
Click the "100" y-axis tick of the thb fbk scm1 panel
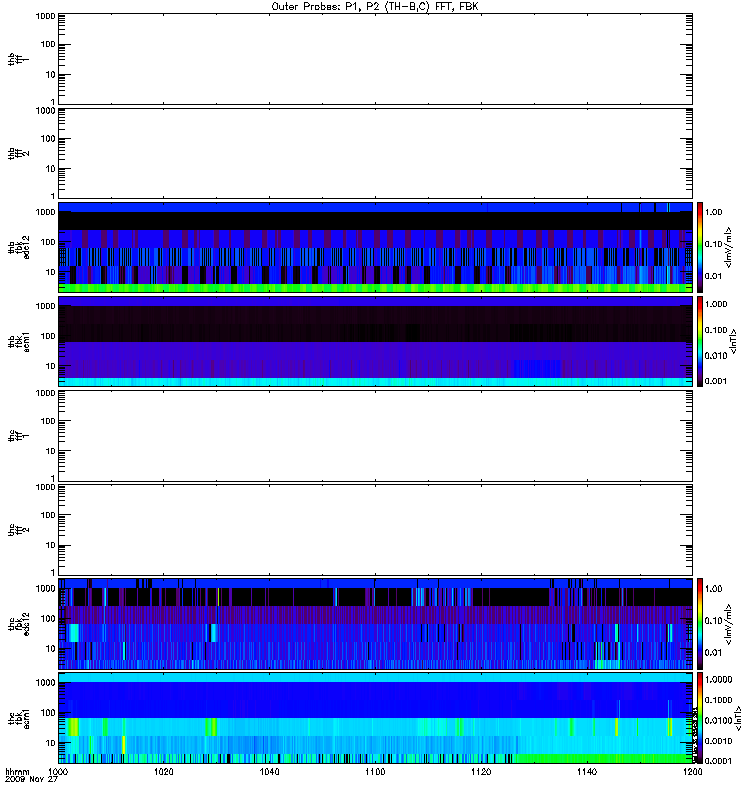tap(48, 336)
